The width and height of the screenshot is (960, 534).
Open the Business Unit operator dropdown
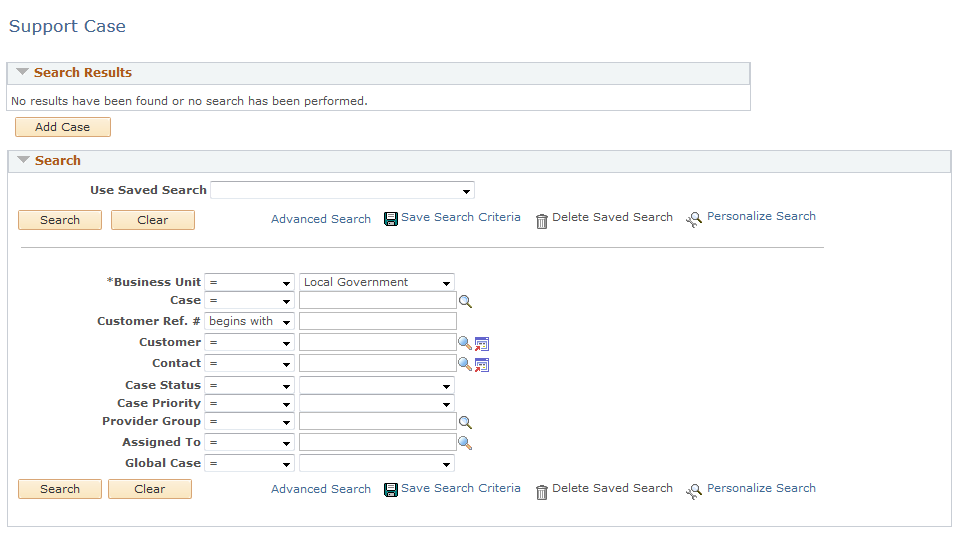coord(249,282)
